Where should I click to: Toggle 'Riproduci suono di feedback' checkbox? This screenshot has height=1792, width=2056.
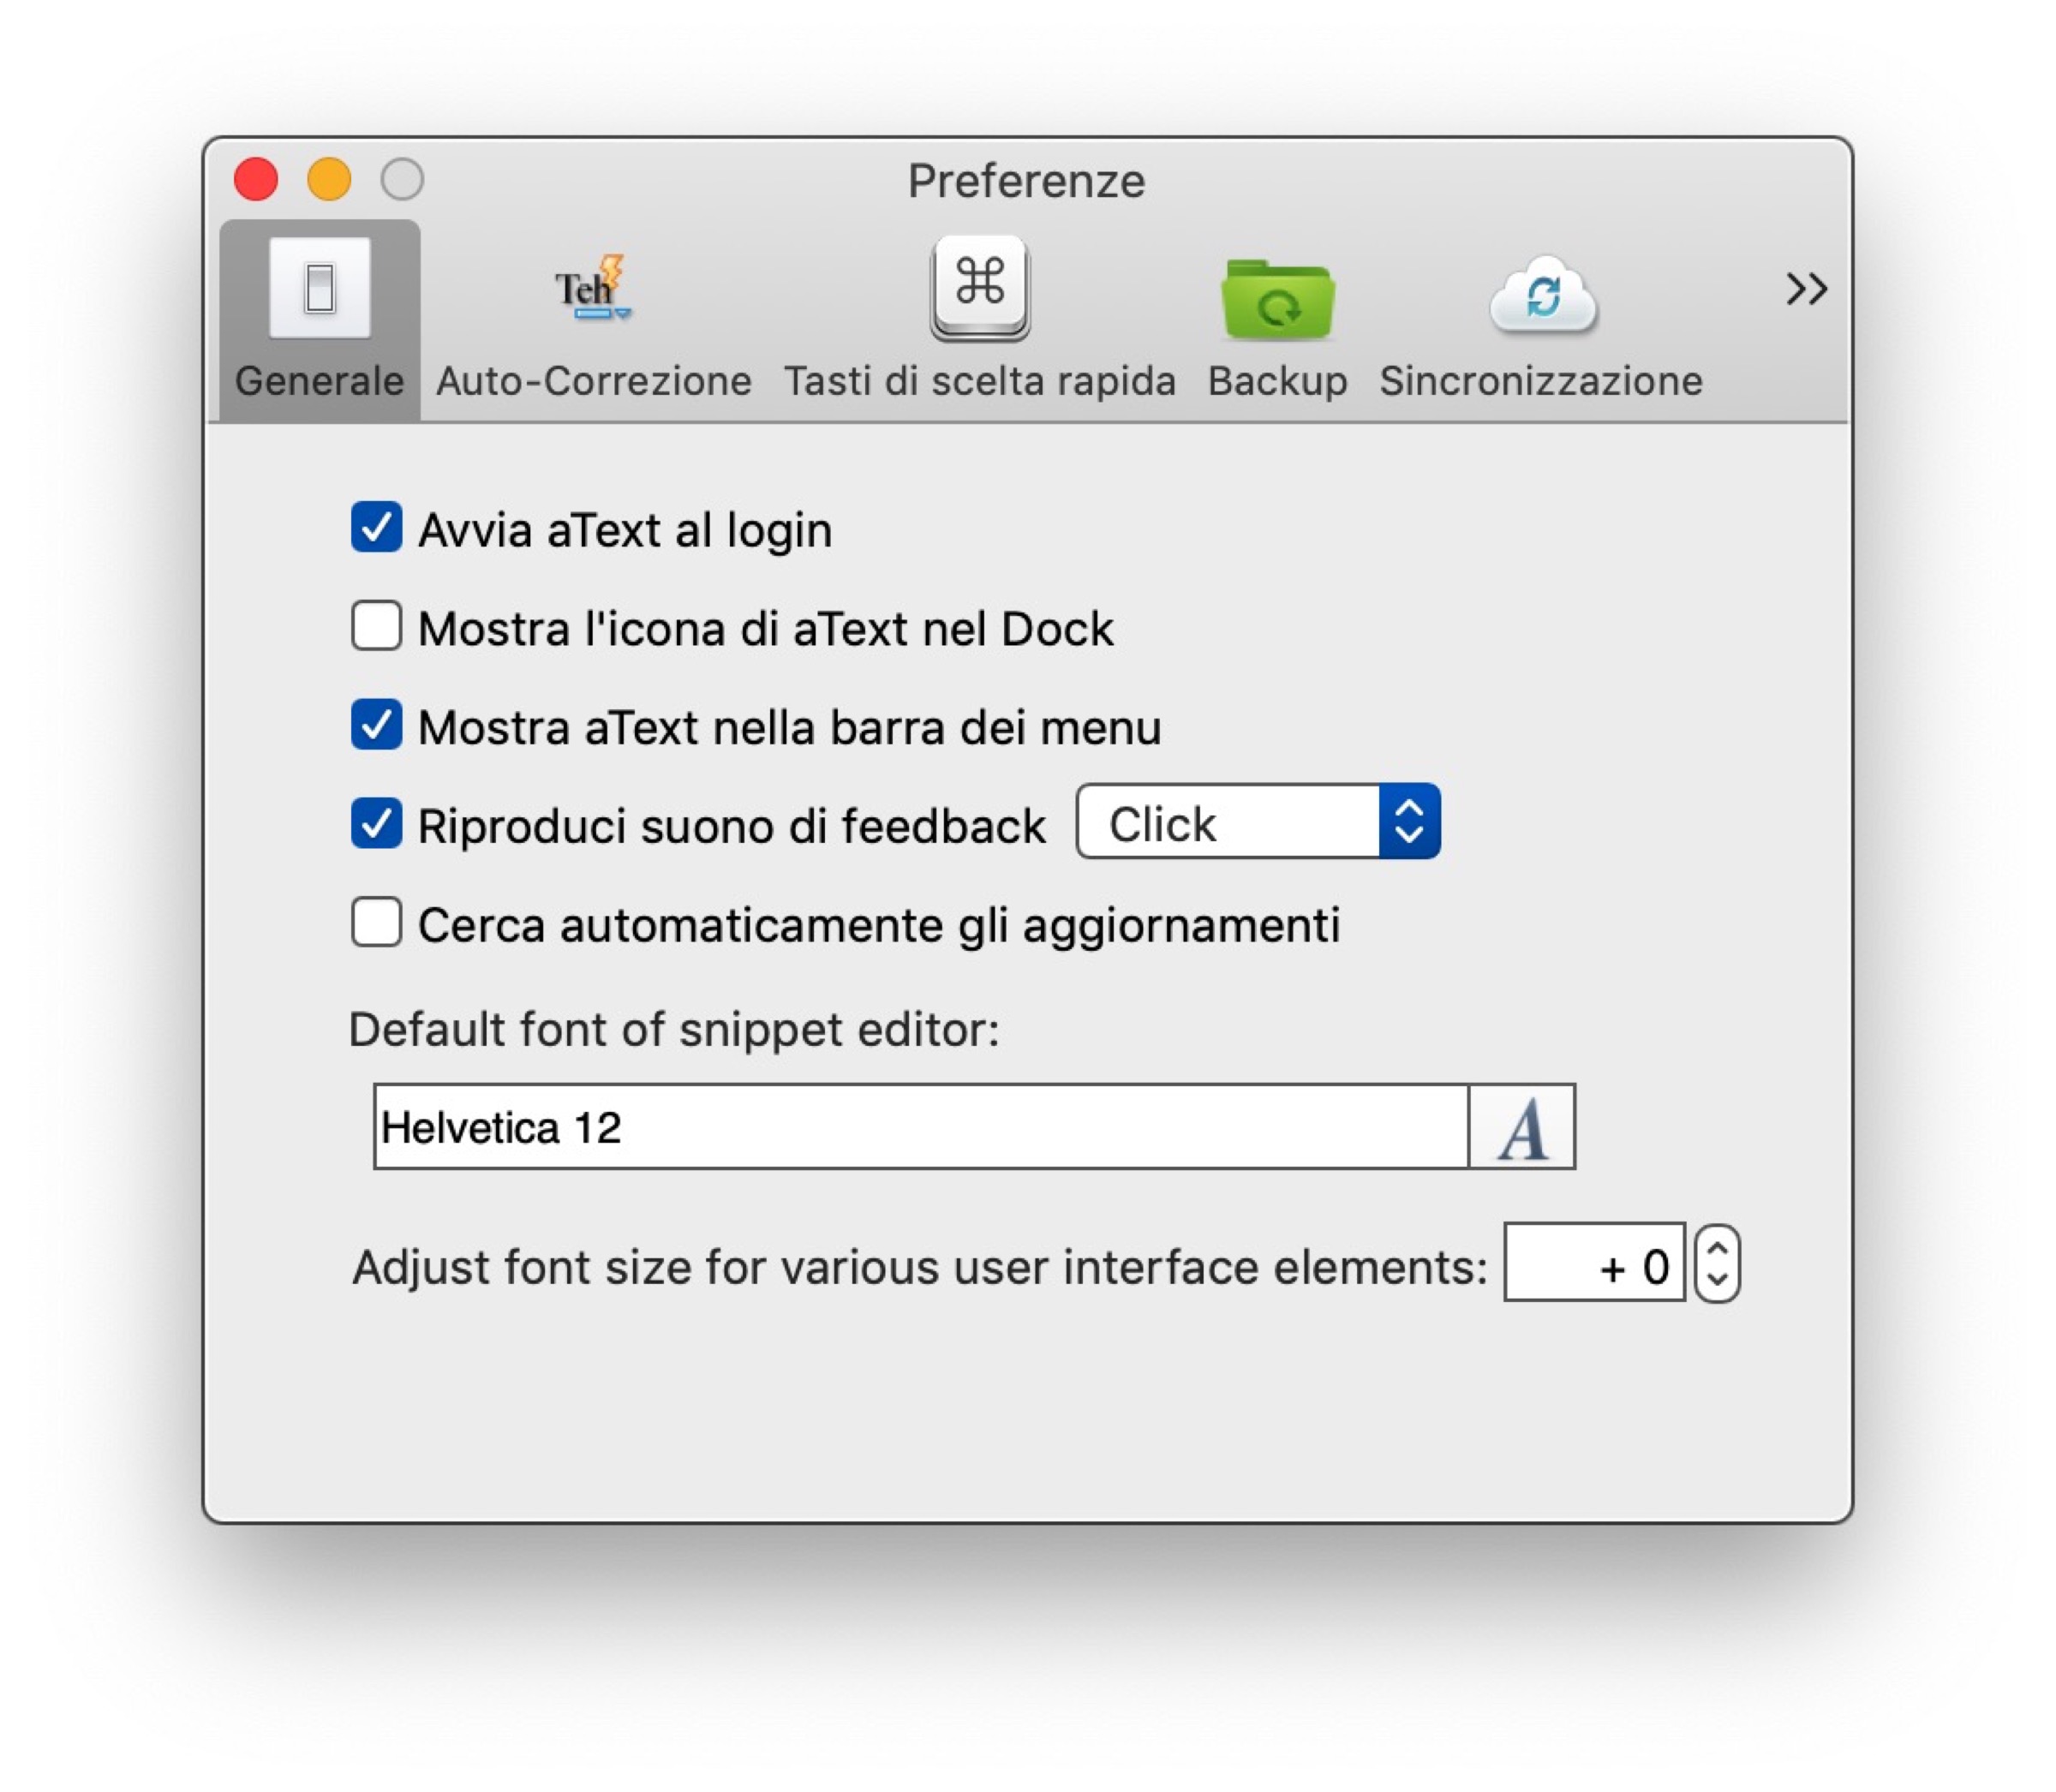(376, 824)
